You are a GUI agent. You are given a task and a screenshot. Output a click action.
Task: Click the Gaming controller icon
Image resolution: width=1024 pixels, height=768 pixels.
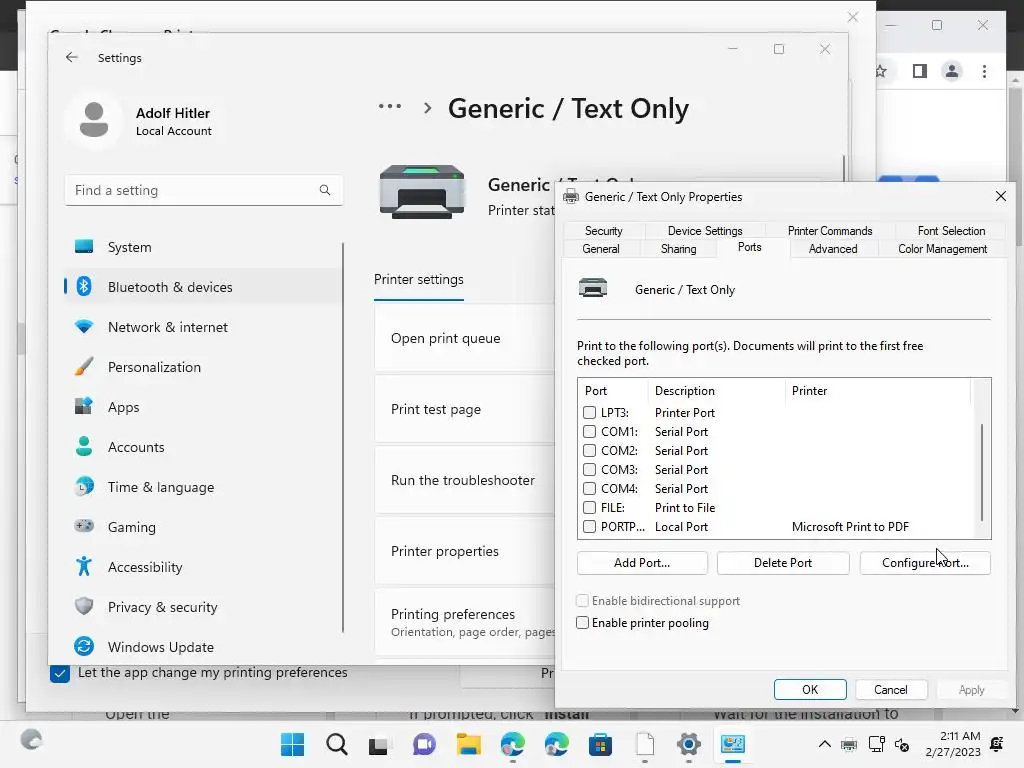pyautogui.click(x=84, y=526)
